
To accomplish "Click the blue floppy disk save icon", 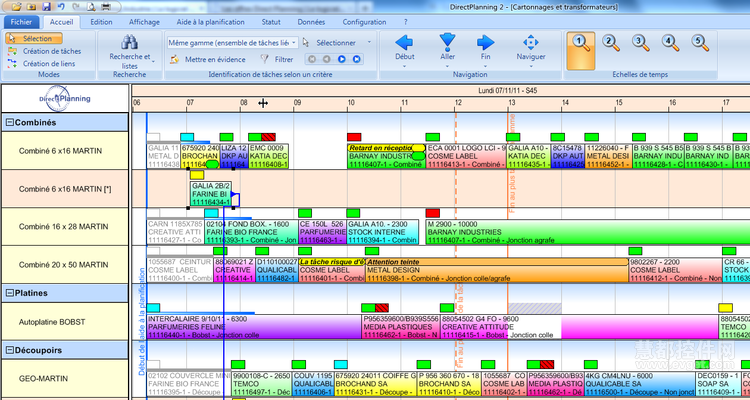I will [x=46, y=7].
